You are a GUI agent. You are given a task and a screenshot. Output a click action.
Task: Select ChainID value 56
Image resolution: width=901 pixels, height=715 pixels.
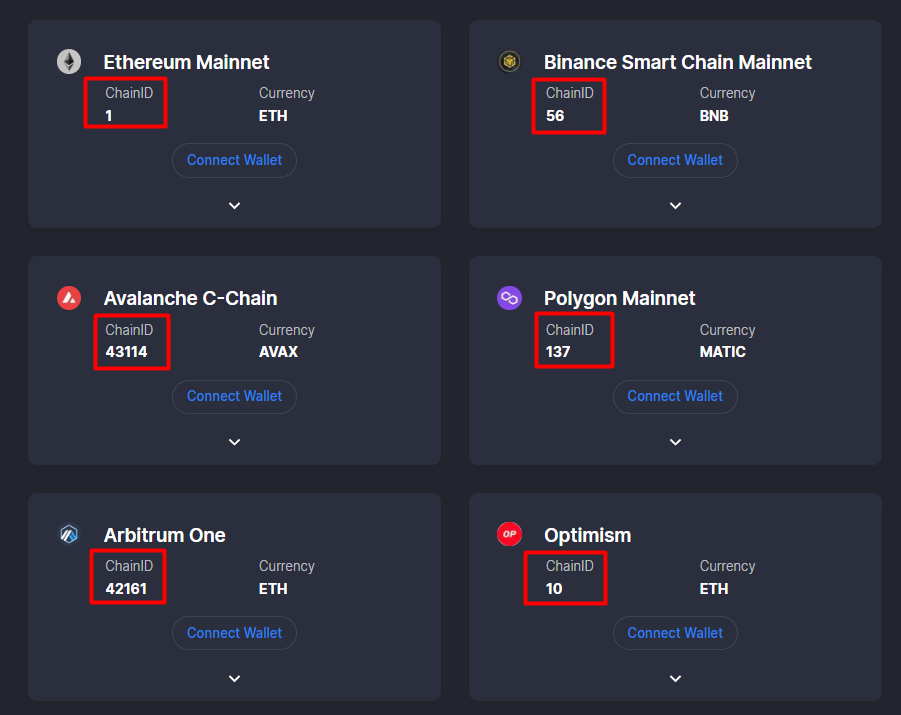555,116
